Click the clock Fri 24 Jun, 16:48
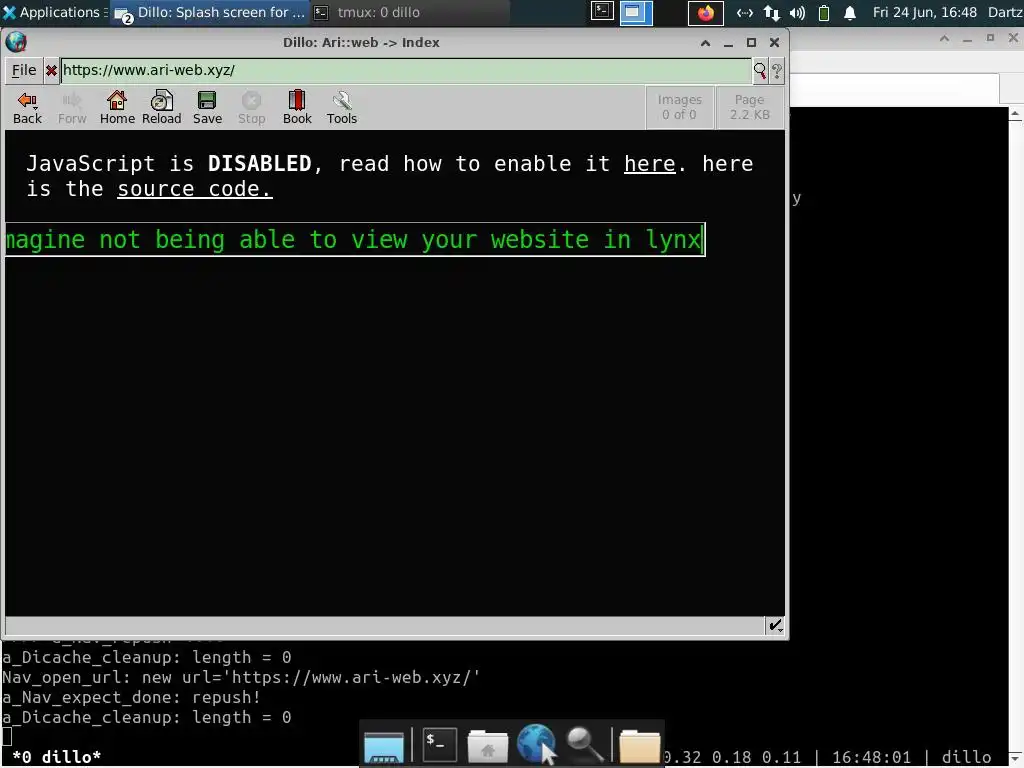The width and height of the screenshot is (1024, 768). pyautogui.click(x=925, y=12)
